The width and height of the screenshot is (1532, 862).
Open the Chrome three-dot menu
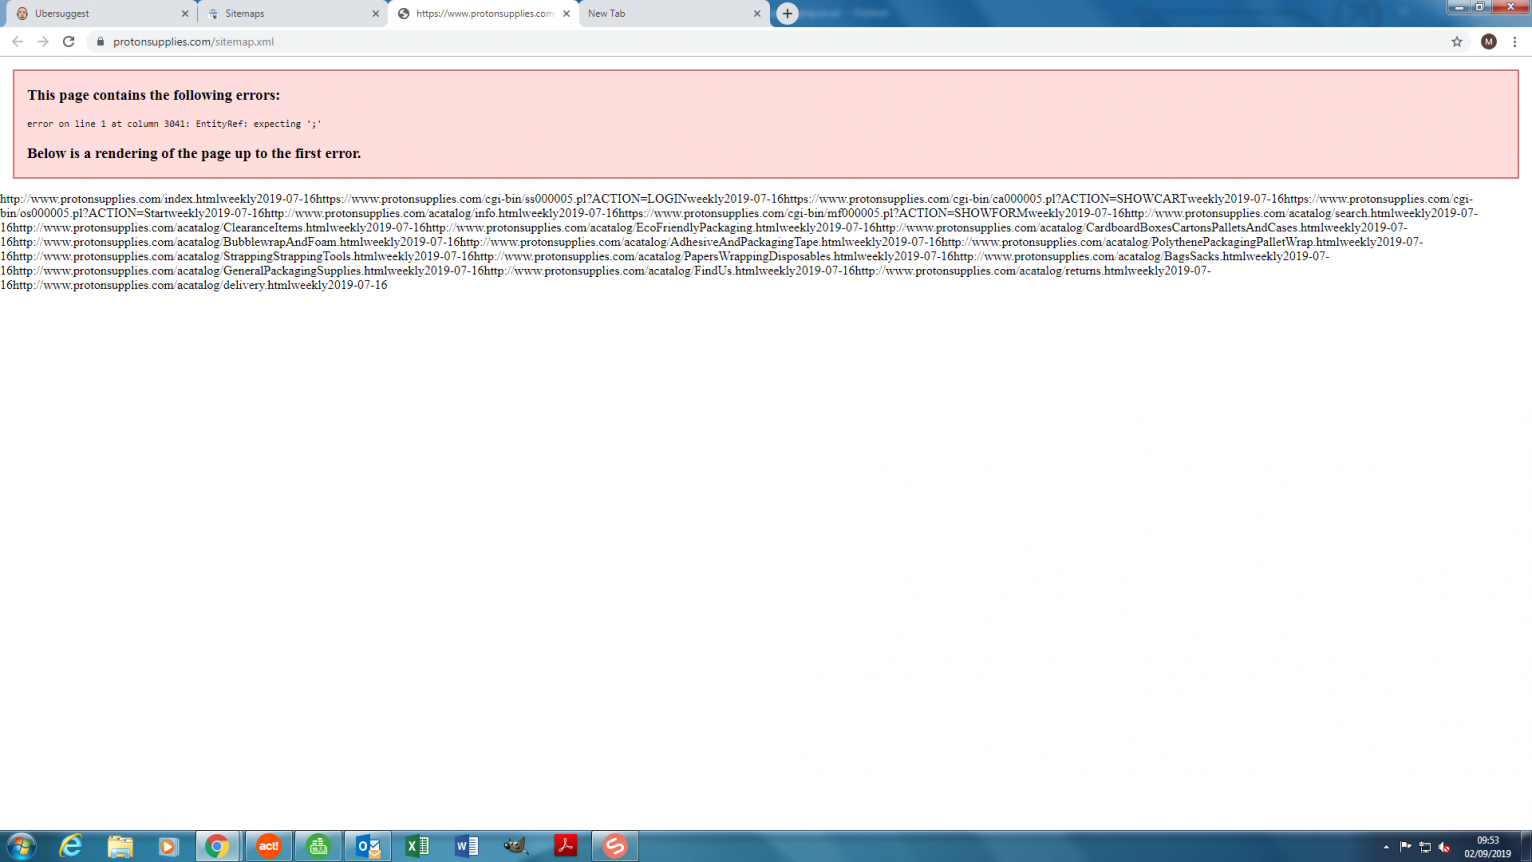1515,42
